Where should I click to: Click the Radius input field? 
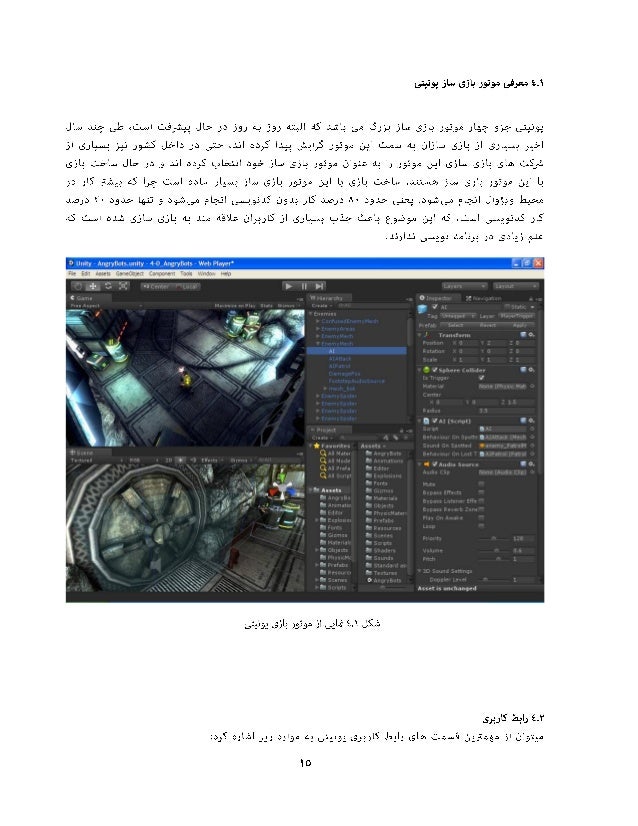tap(506, 410)
